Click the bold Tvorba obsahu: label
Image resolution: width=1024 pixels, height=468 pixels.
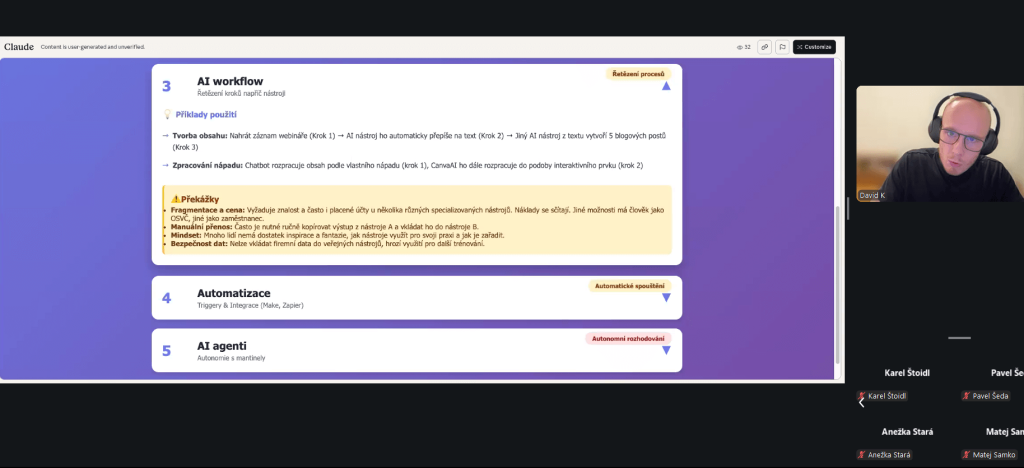coord(200,136)
